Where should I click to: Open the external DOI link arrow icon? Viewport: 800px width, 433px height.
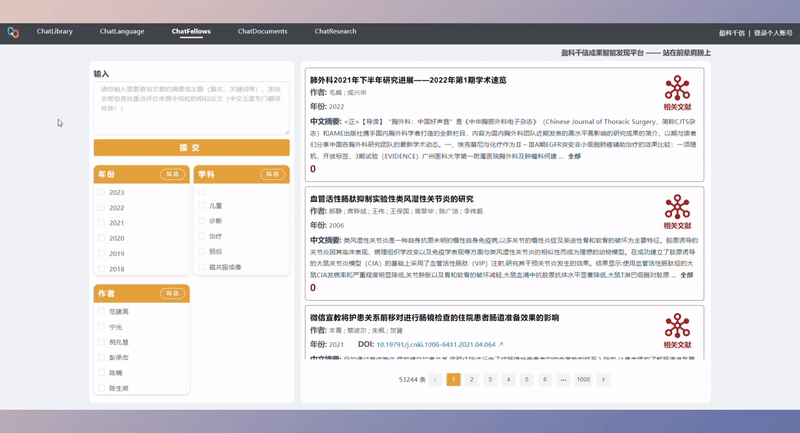(500, 345)
